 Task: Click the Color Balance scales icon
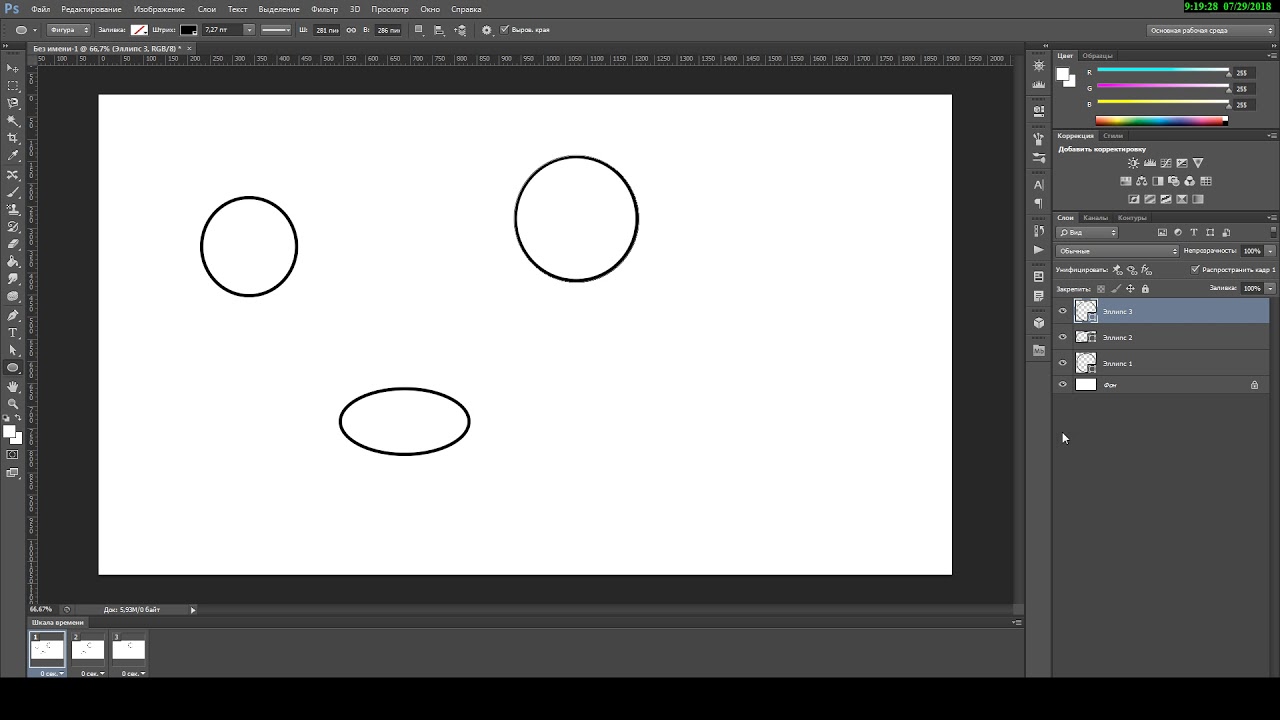click(x=1142, y=181)
